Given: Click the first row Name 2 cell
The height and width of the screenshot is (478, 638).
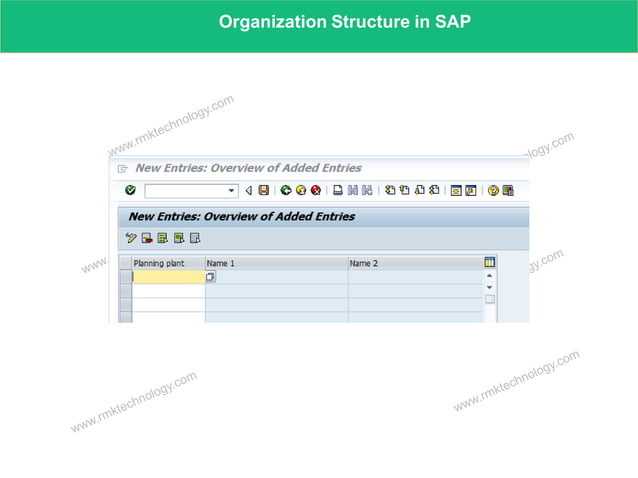Looking at the screenshot, I should [x=415, y=277].
